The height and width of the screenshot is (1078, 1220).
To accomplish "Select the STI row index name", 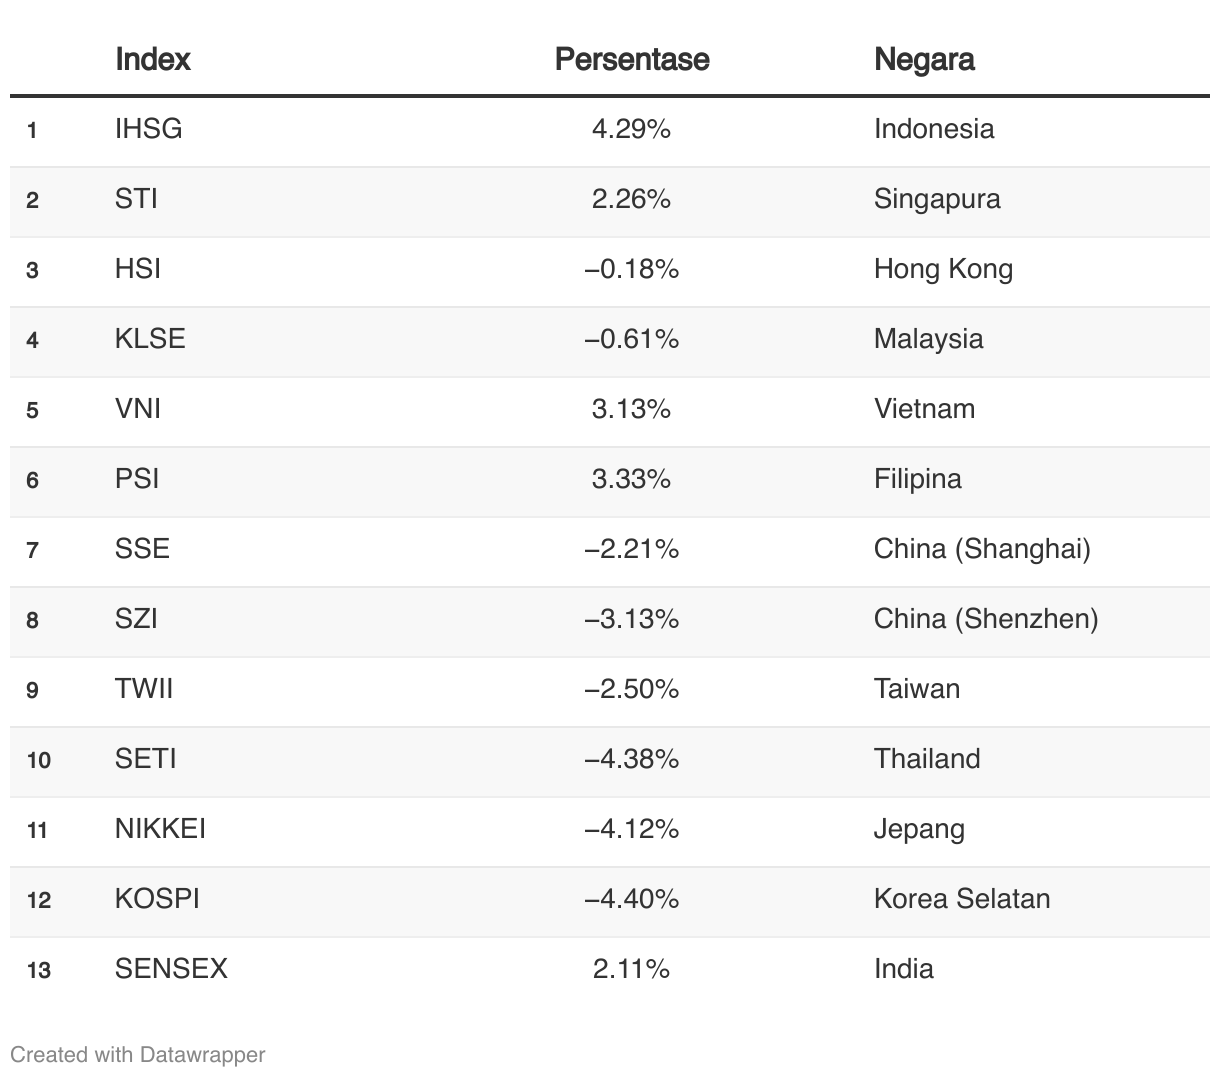I will pyautogui.click(x=137, y=199).
